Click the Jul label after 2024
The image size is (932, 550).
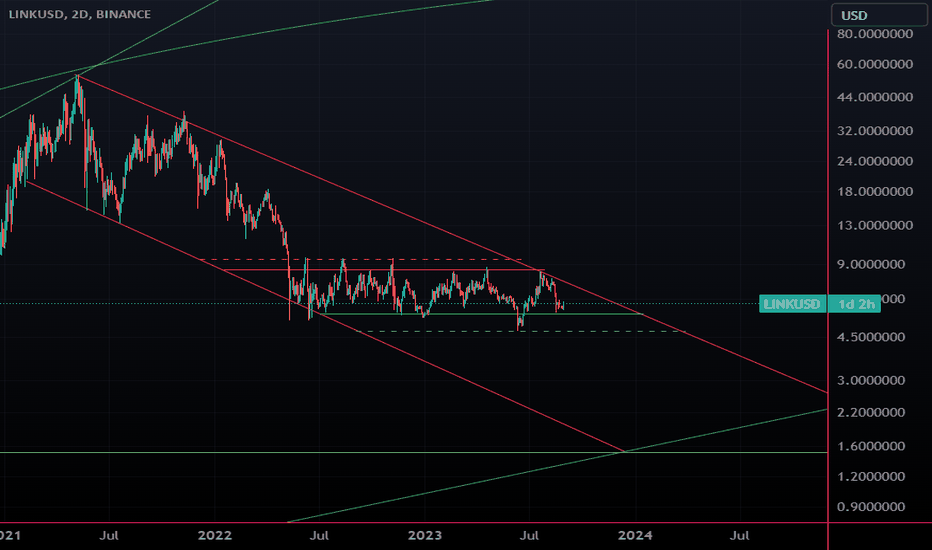pos(739,536)
